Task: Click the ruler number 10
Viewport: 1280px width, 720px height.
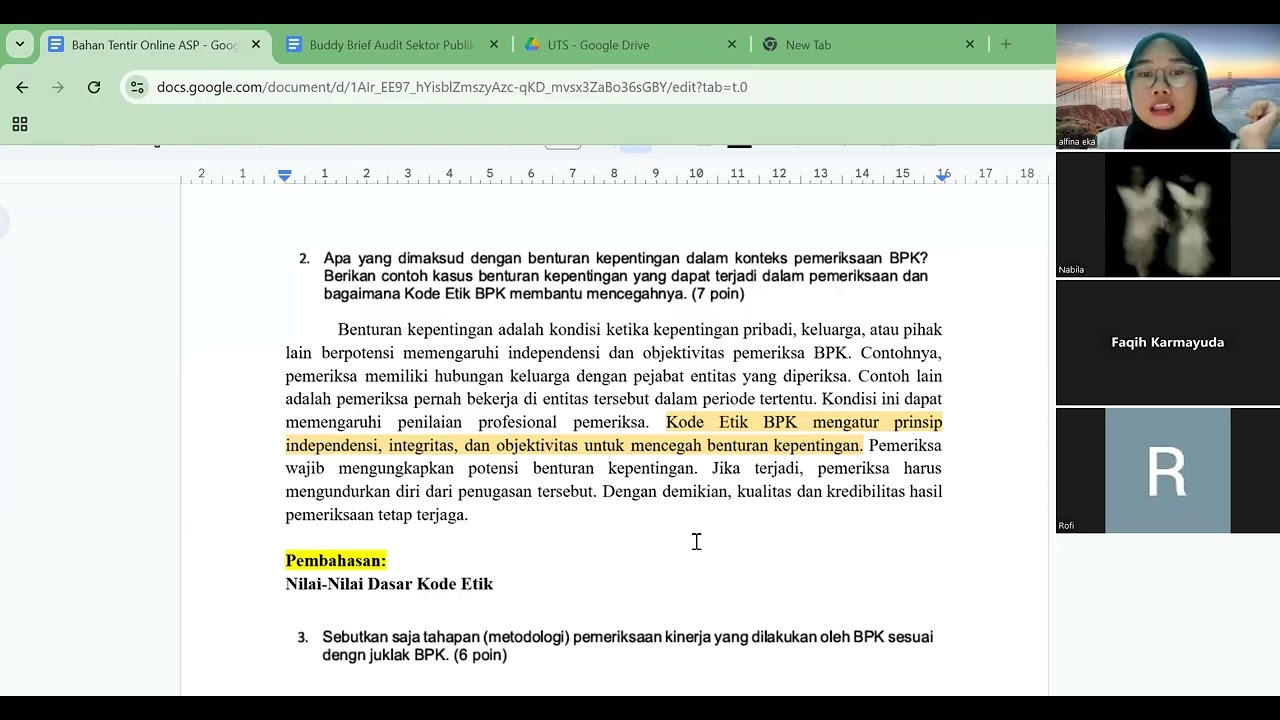Action: (696, 174)
